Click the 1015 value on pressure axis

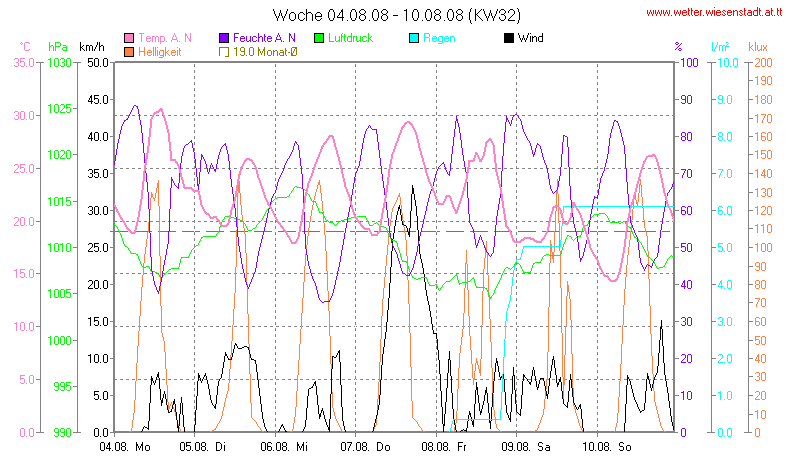tap(59, 202)
